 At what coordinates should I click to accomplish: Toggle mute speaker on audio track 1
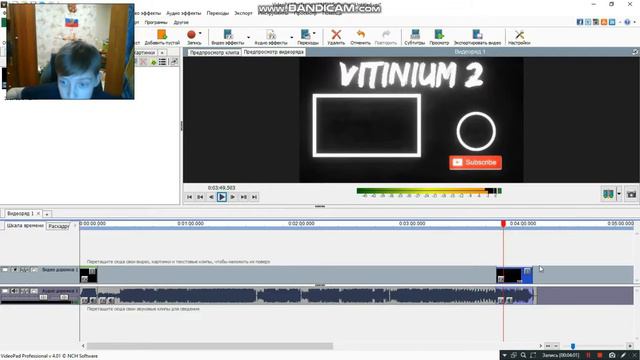click(15, 291)
